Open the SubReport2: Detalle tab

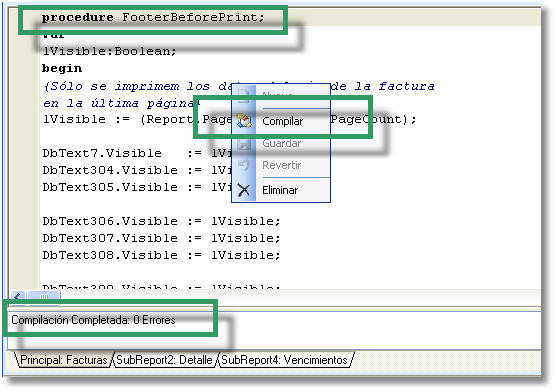coord(164,360)
